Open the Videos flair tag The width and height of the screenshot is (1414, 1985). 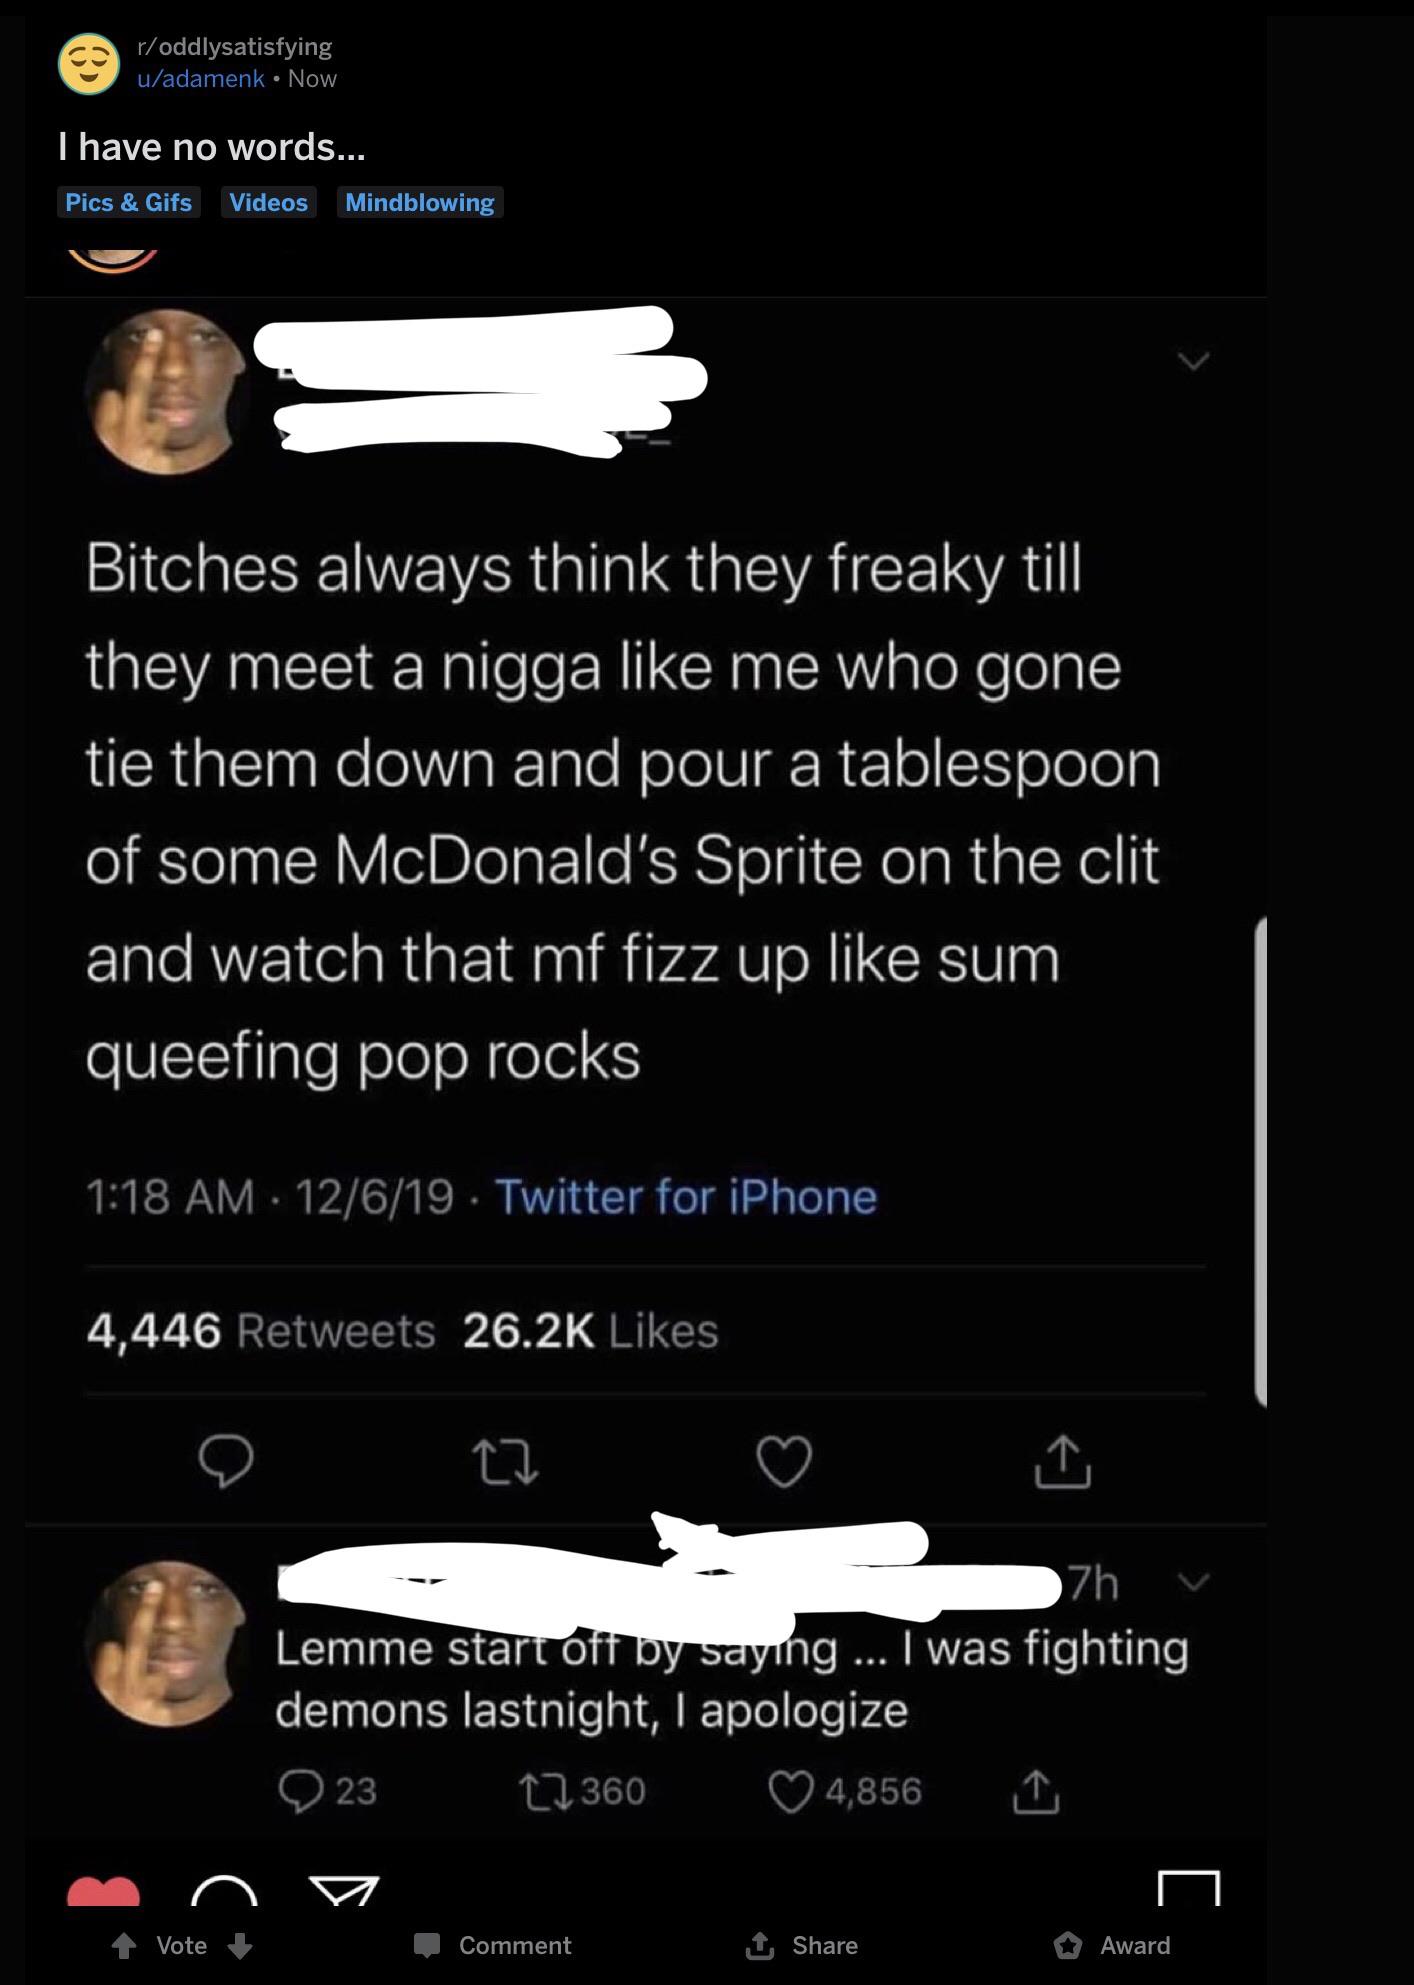pos(268,202)
